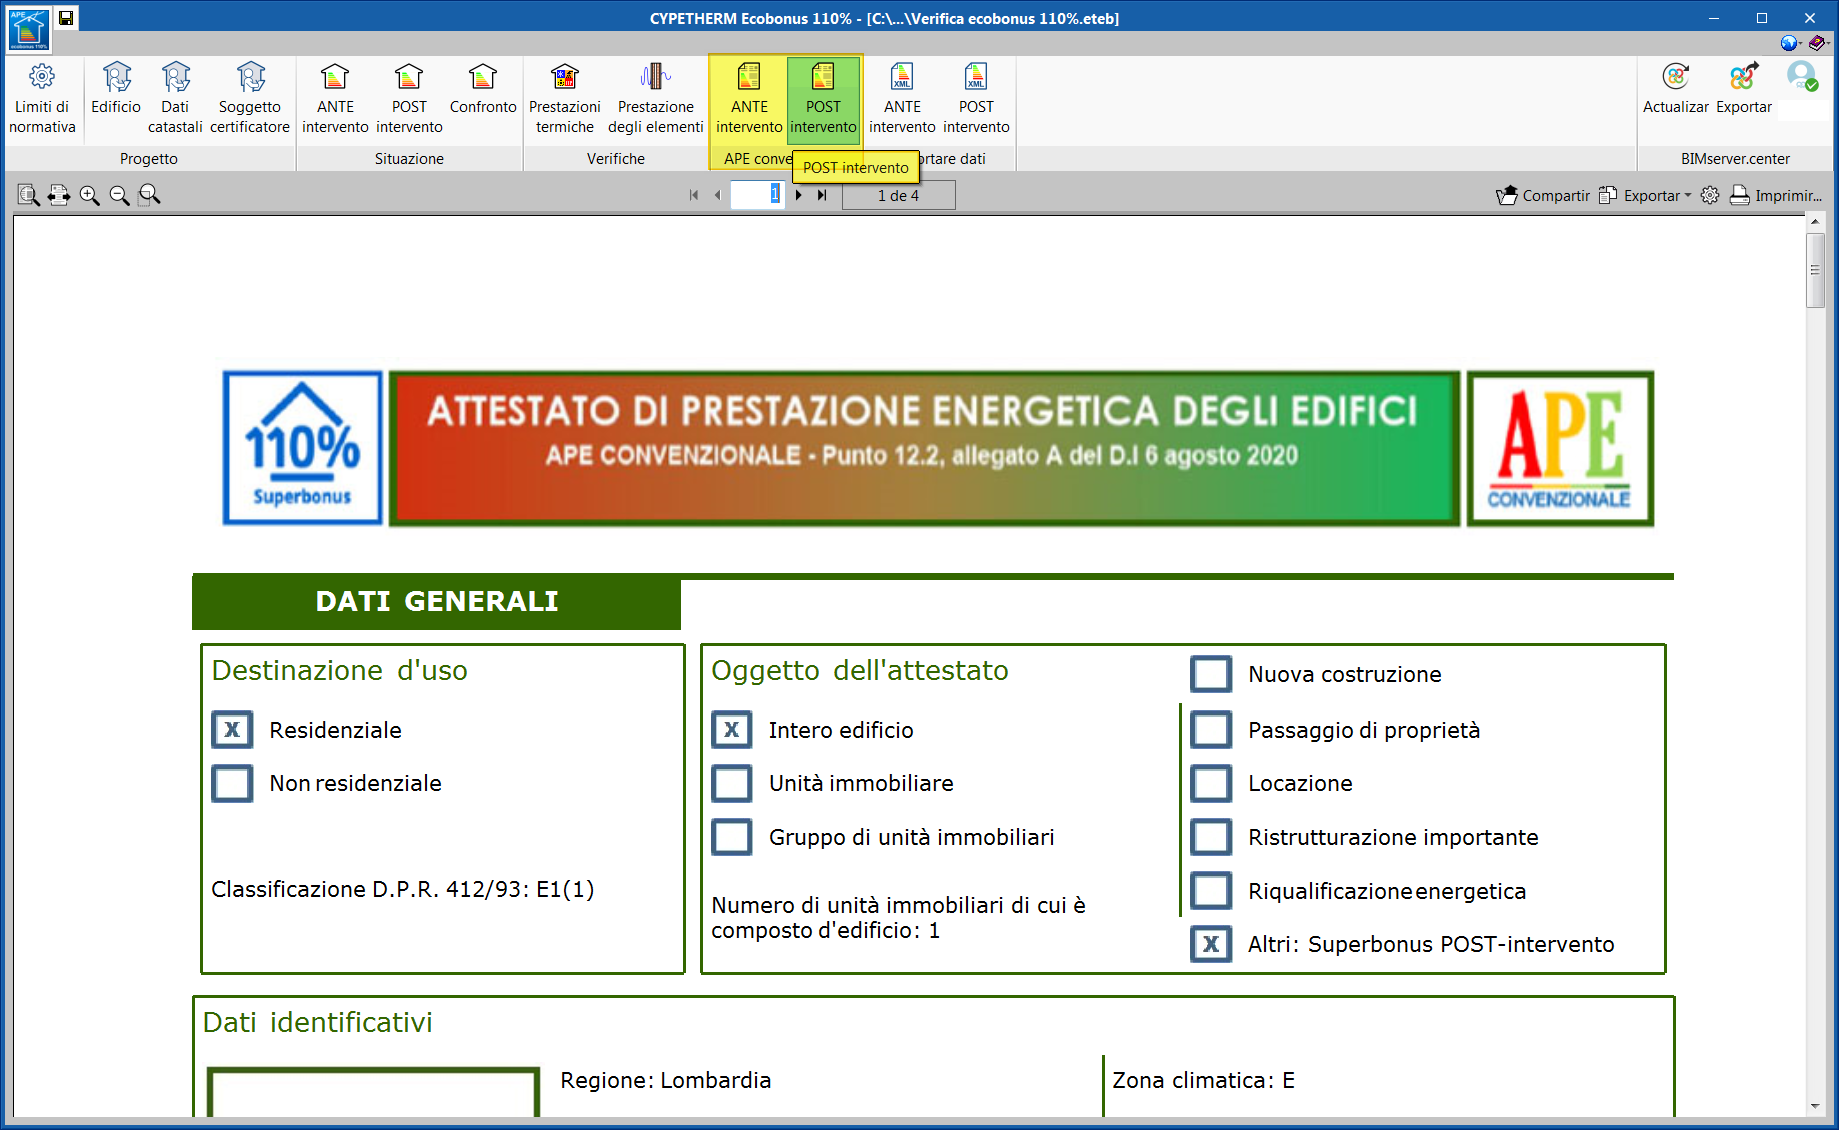Jump to the last report page
Image resolution: width=1839 pixels, height=1130 pixels.
pos(822,195)
